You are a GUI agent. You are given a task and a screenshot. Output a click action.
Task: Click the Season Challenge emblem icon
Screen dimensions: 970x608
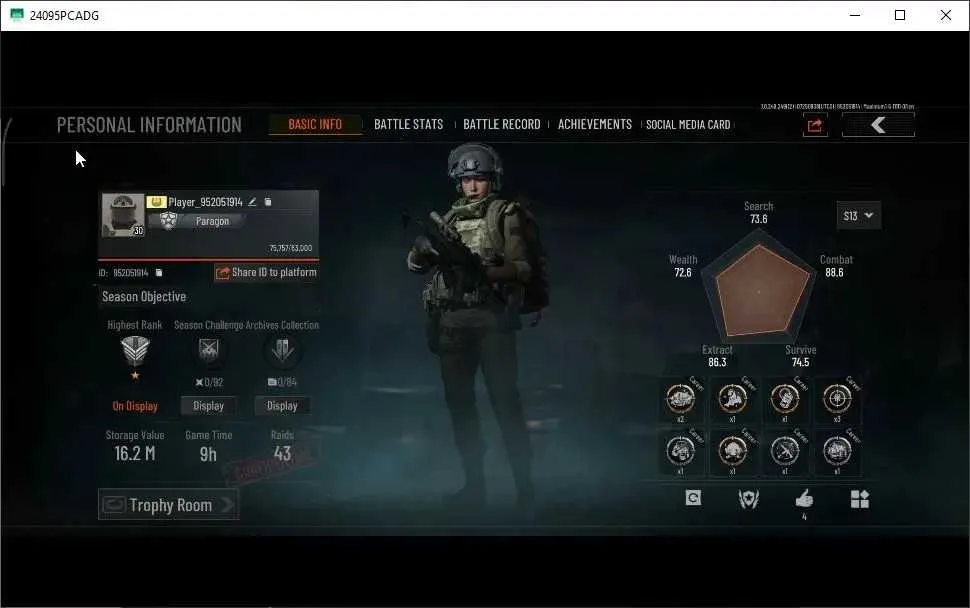point(208,351)
